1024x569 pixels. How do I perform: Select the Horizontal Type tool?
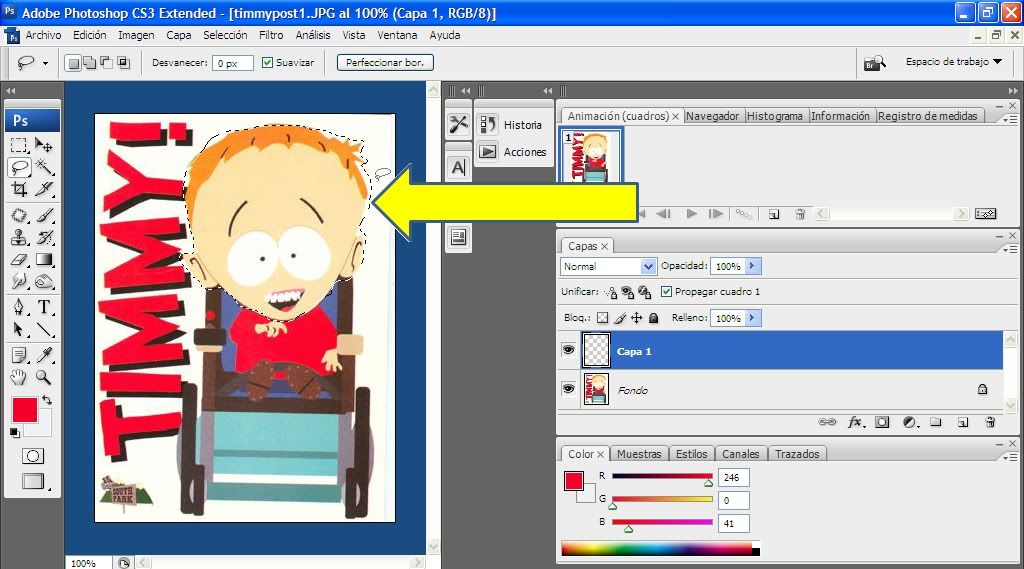coord(44,307)
